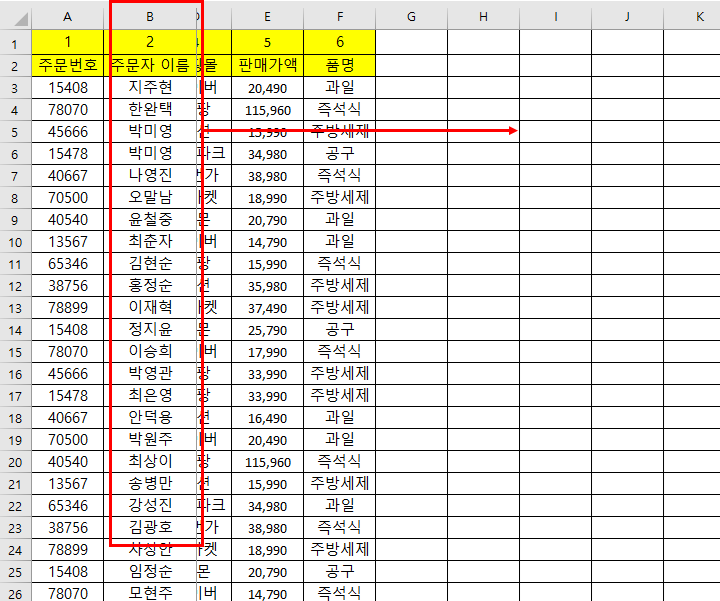Click the 품명 header cell

tap(339, 65)
